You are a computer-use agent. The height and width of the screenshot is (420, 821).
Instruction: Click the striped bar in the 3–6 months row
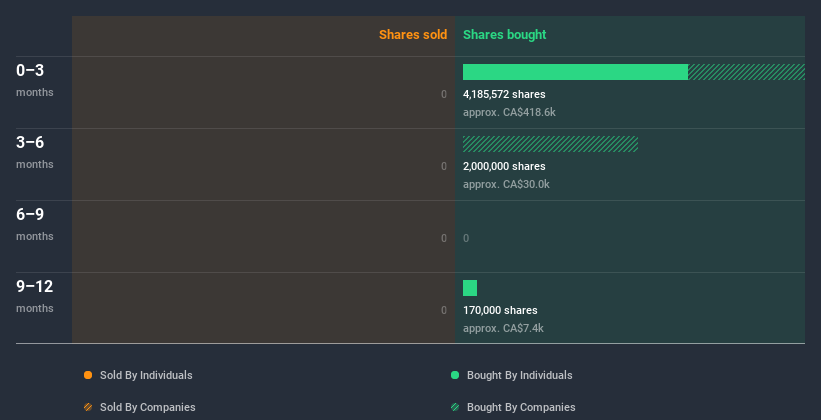point(550,144)
